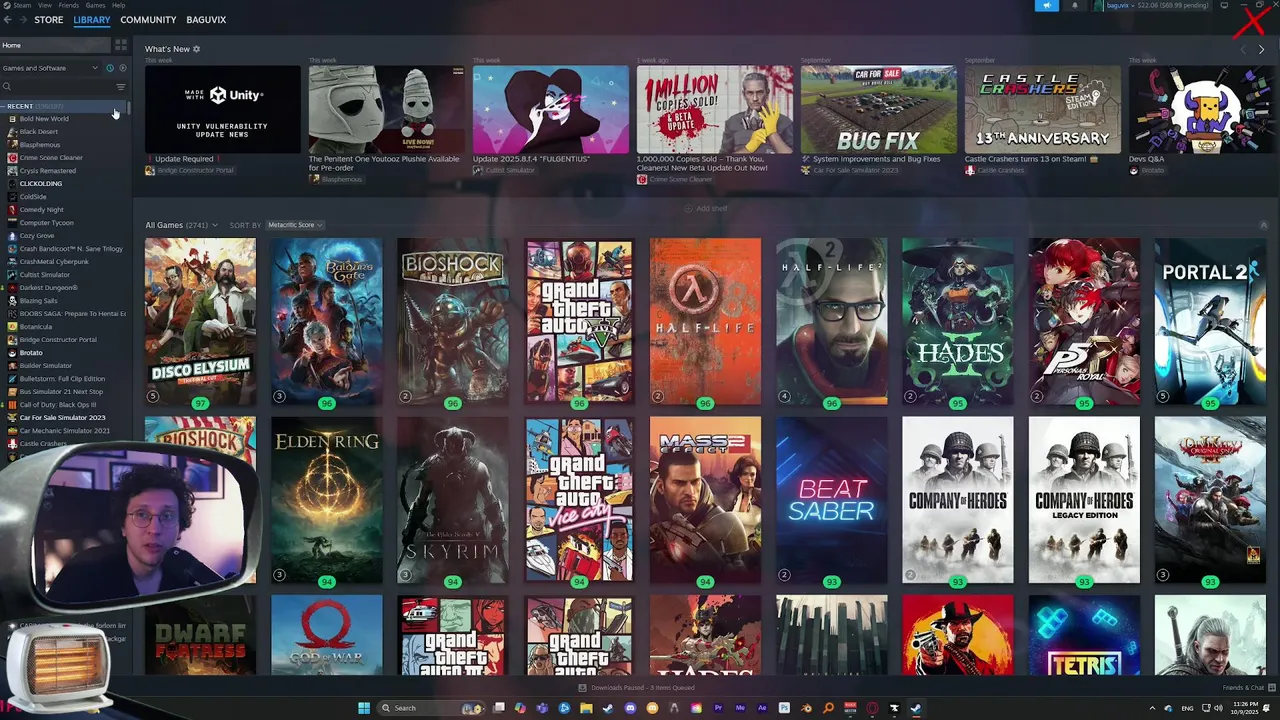This screenshot has height=720, width=1280.
Task: Open Disco Elysium game cover
Action: click(200, 321)
